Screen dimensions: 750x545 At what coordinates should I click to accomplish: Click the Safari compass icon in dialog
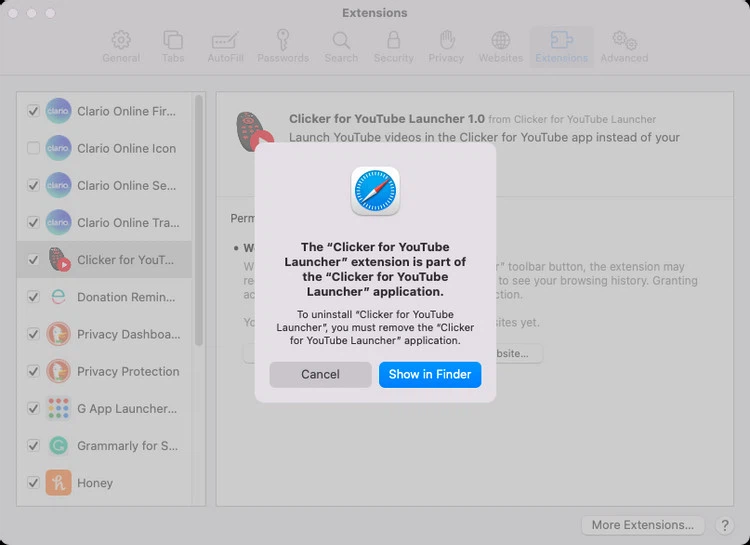coord(375,191)
